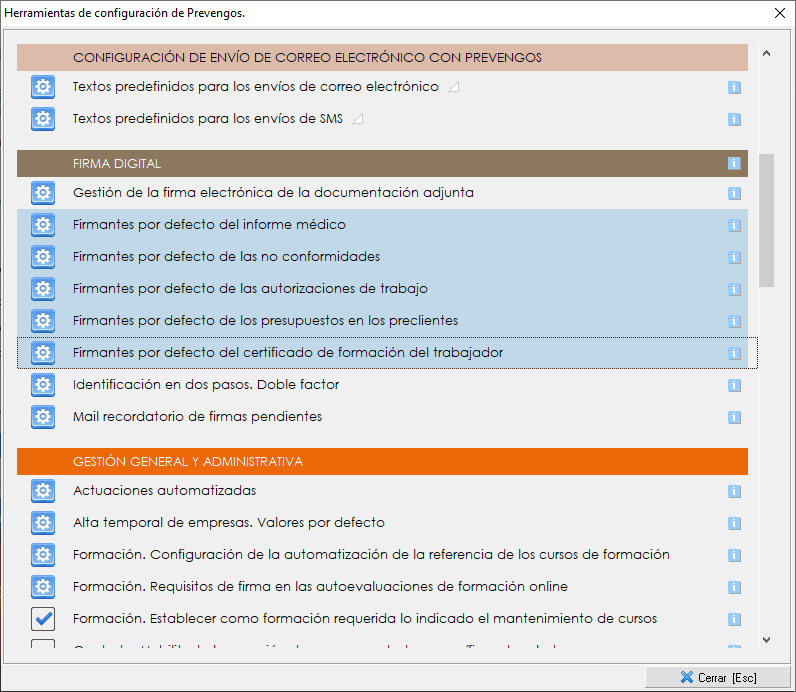Viewport: 796px width, 692px height.
Task: Click gear icon beside Identificación en dos pasos
Action: click(42, 385)
